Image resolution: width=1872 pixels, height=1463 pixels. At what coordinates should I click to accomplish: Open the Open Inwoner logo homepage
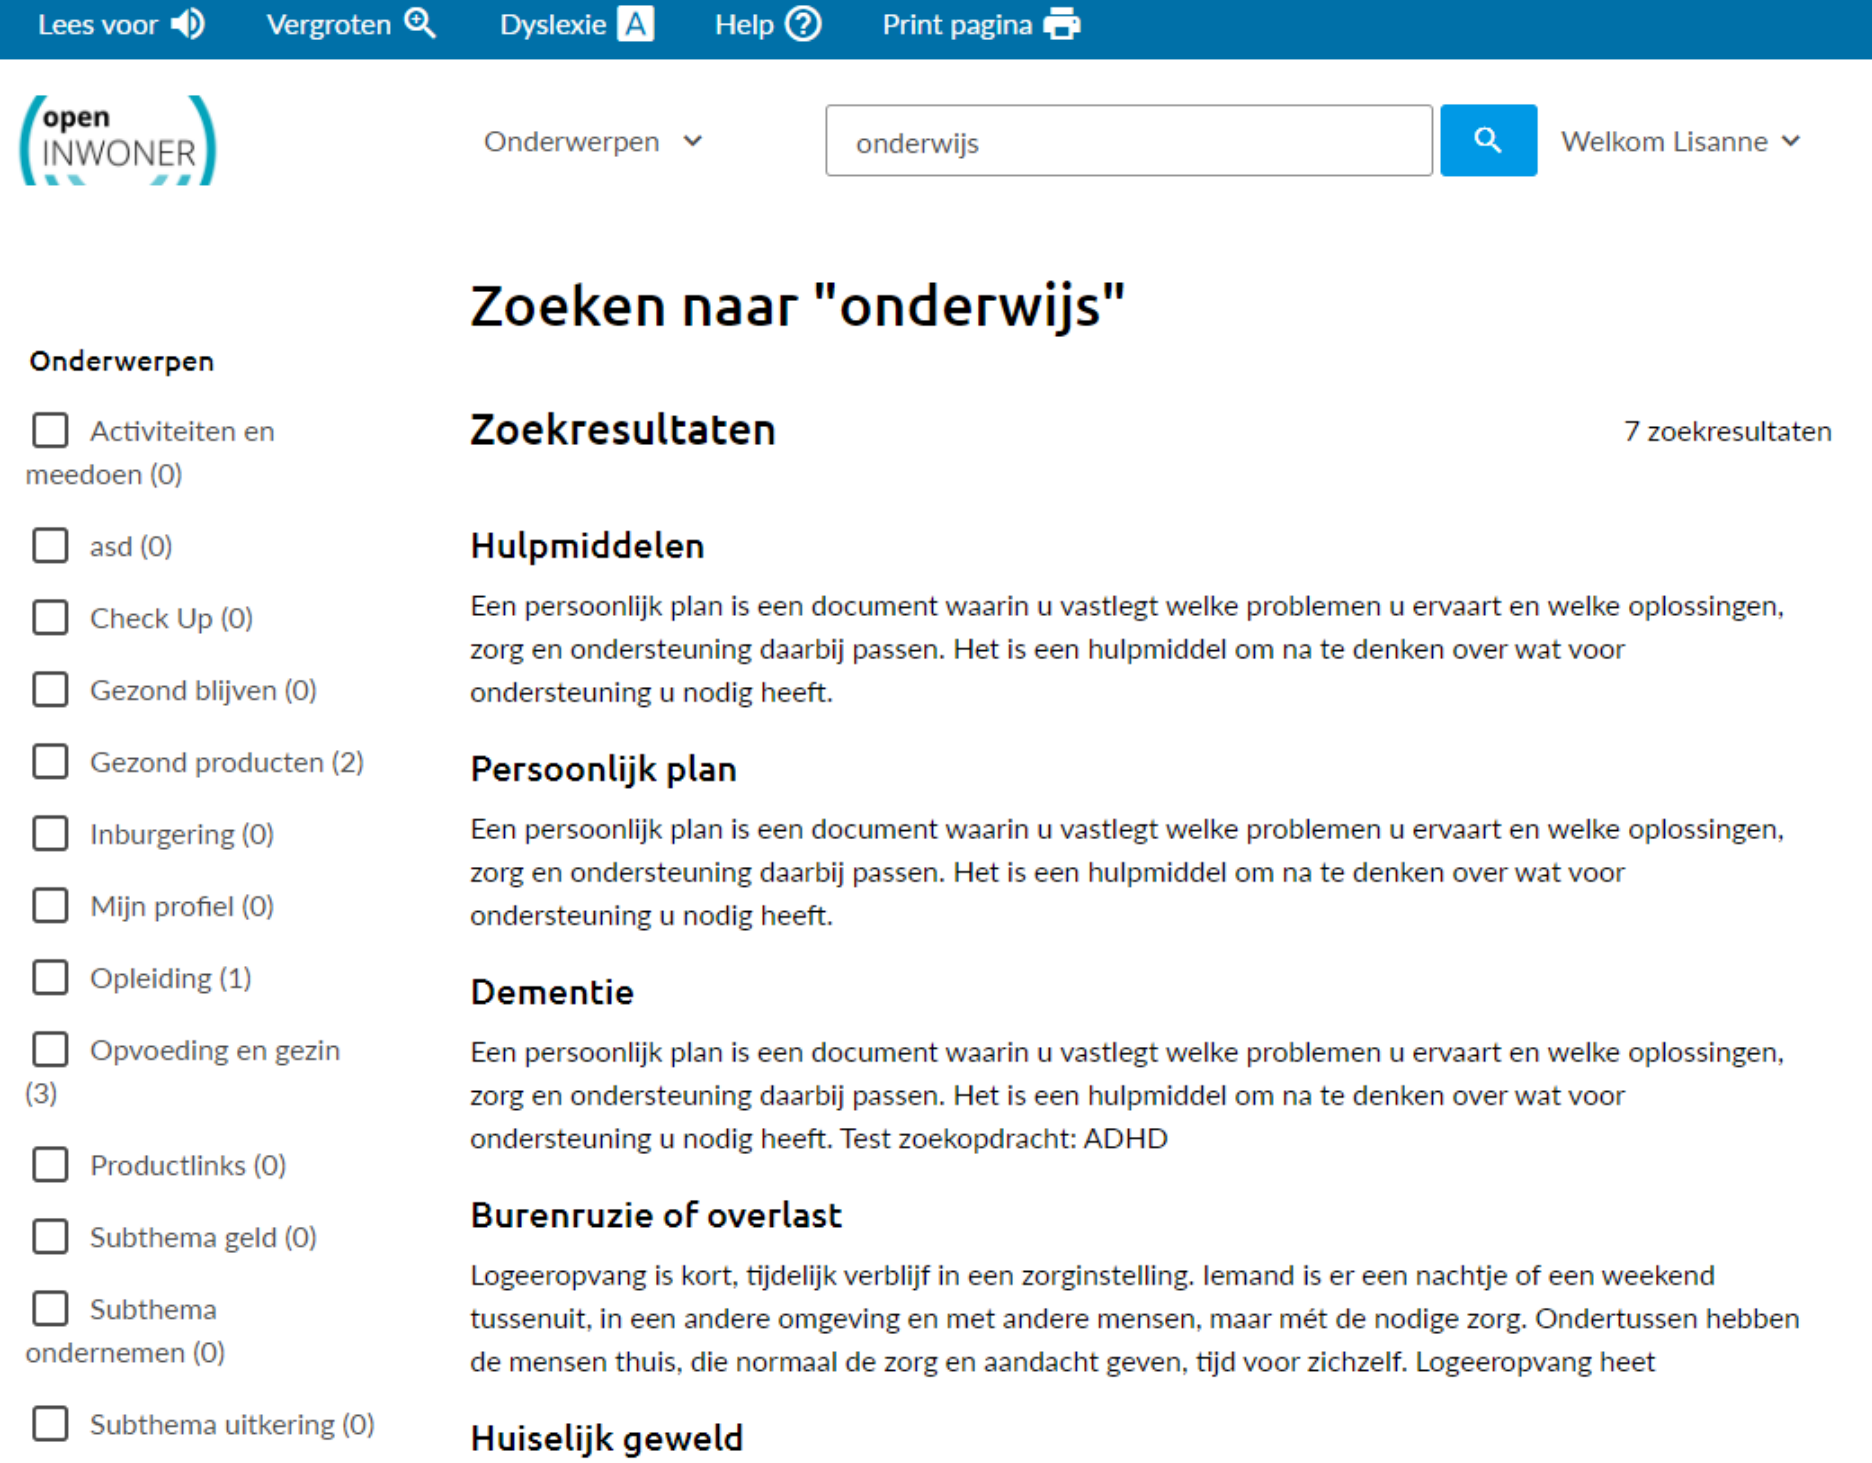coord(118,141)
